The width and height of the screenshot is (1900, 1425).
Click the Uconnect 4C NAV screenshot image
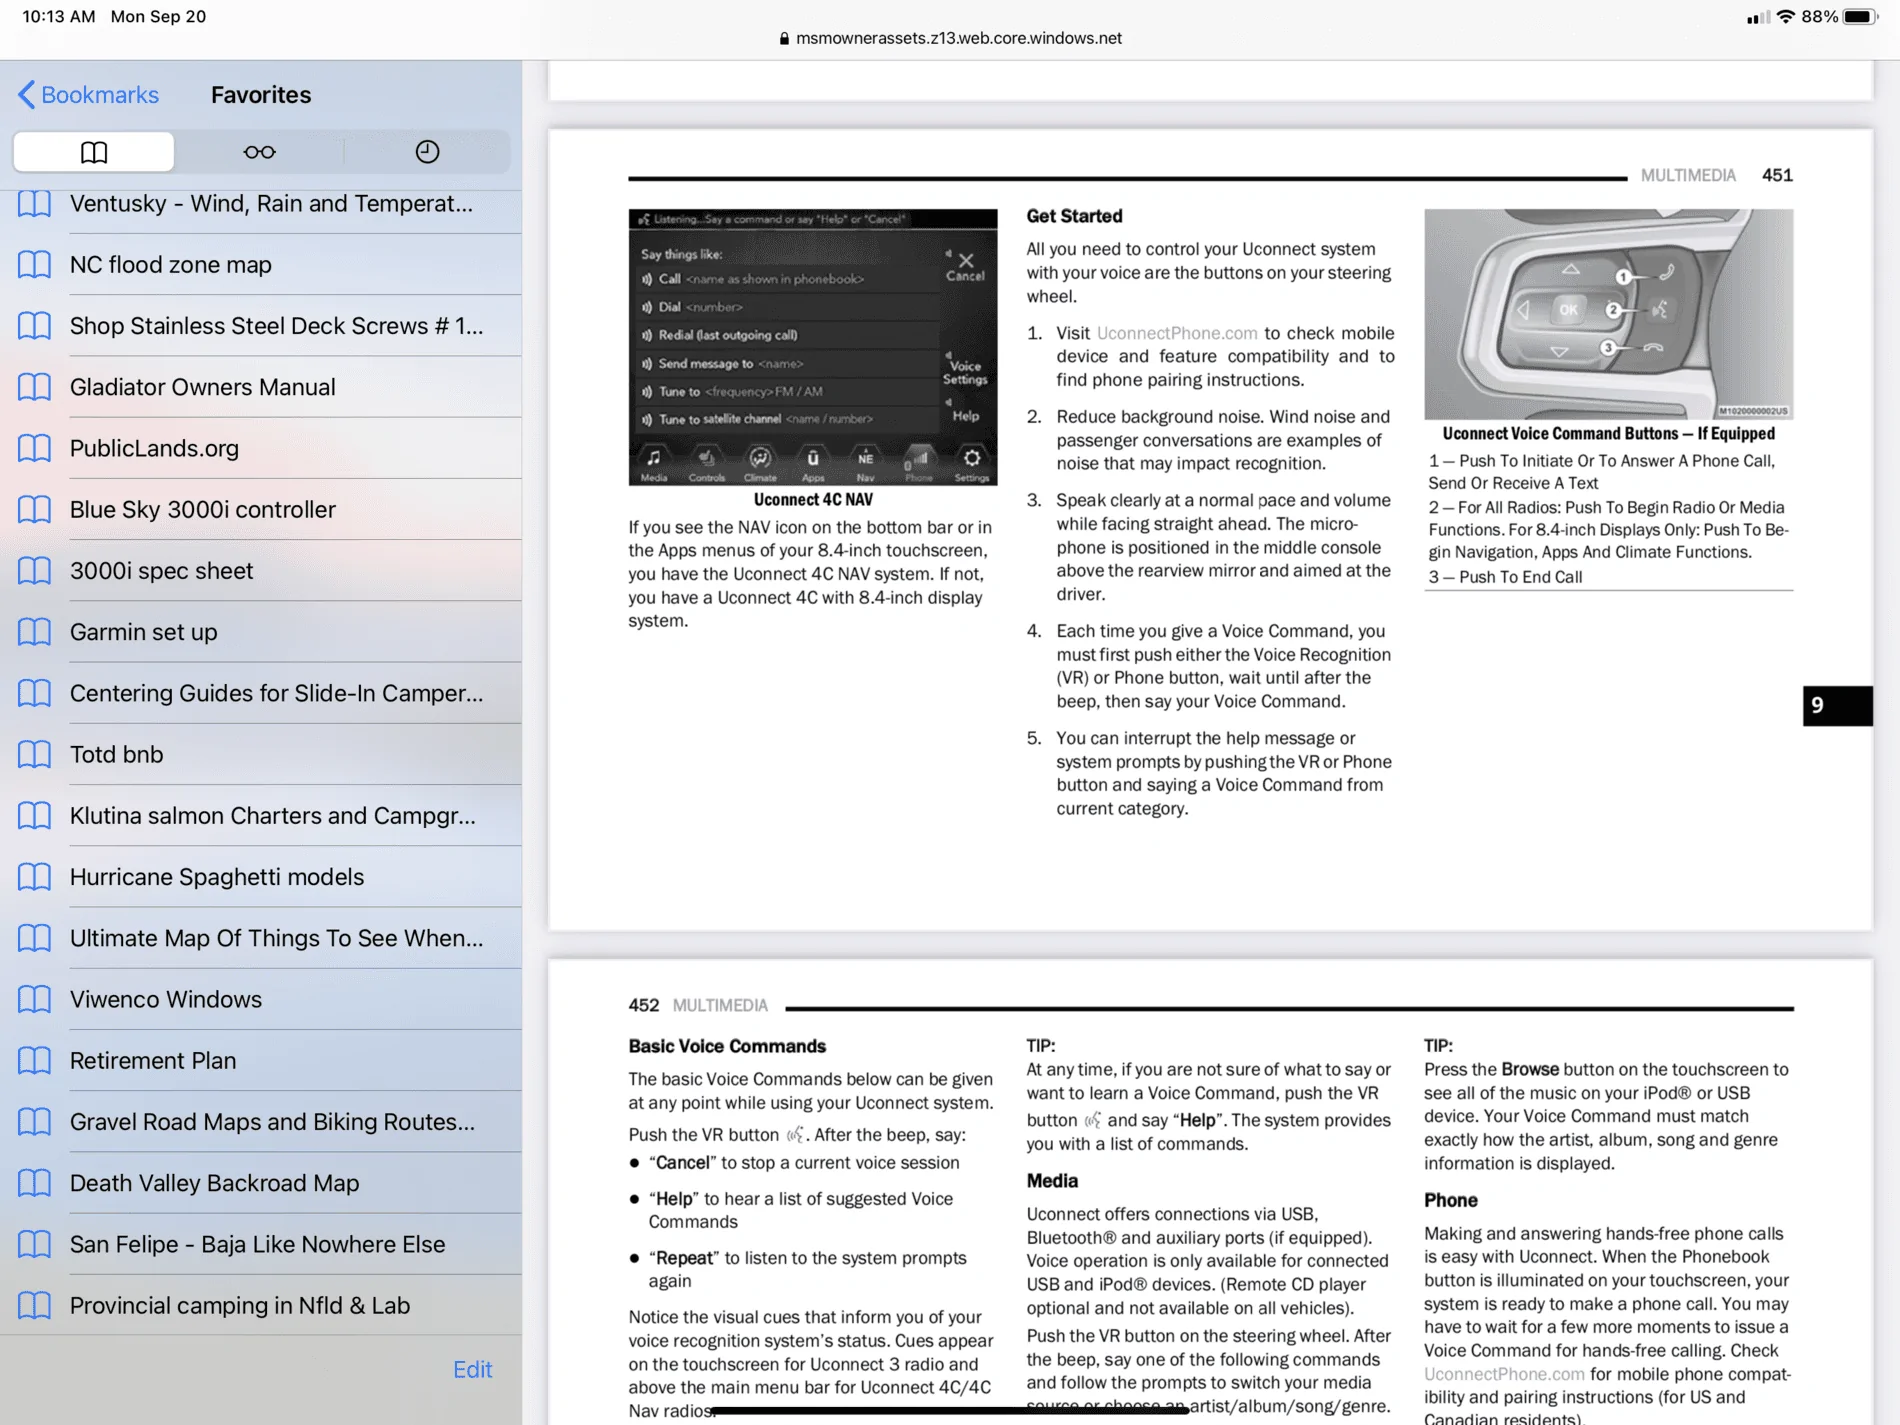coord(812,347)
